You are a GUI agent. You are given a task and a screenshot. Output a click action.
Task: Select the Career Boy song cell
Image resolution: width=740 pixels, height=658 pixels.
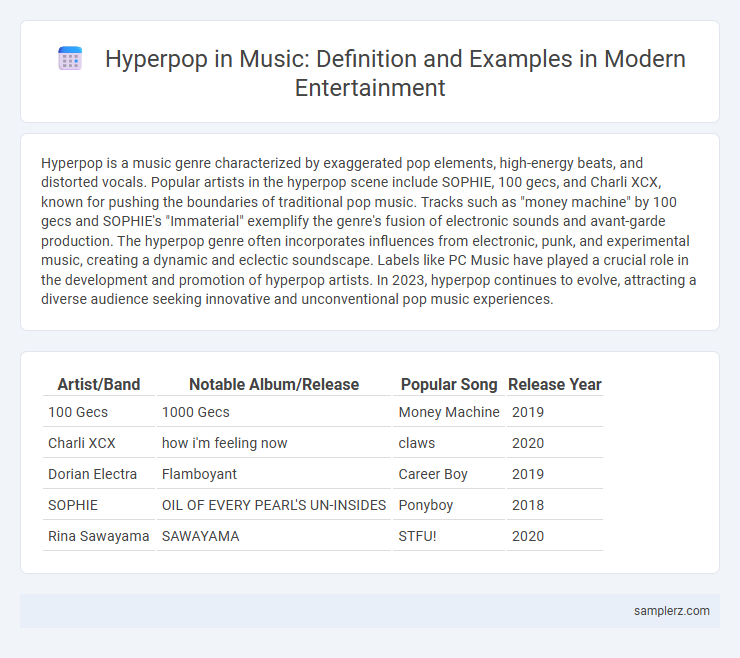click(x=449, y=474)
